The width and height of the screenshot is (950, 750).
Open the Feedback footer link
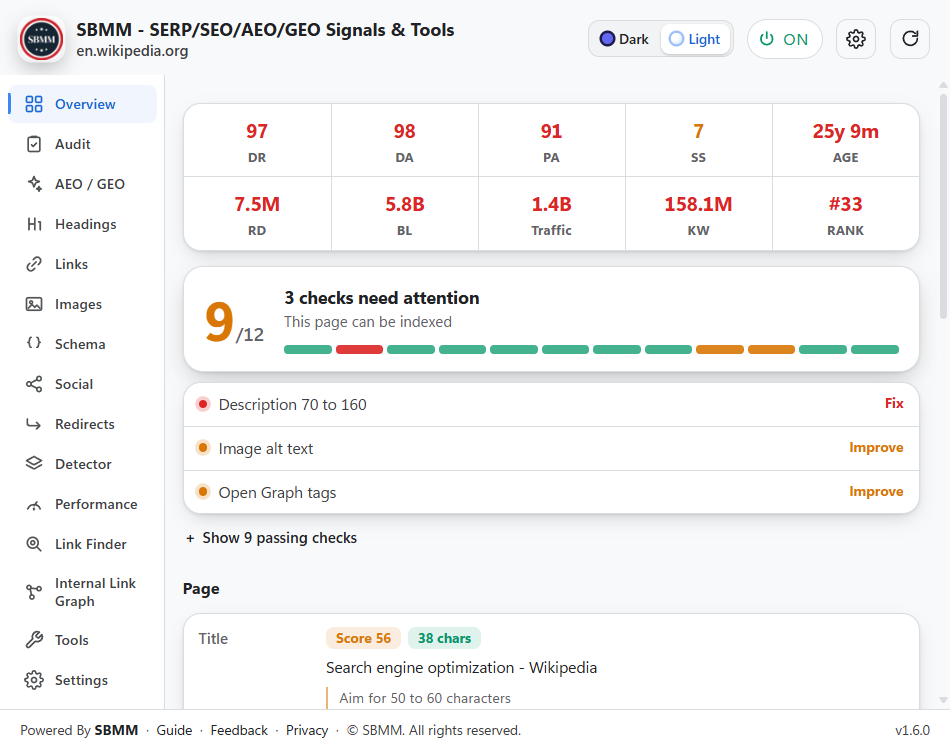[x=239, y=731]
